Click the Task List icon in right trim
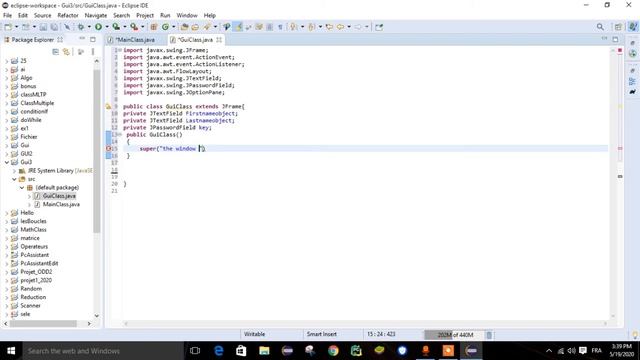Image resolution: width=640 pixels, height=360 pixels. click(632, 53)
